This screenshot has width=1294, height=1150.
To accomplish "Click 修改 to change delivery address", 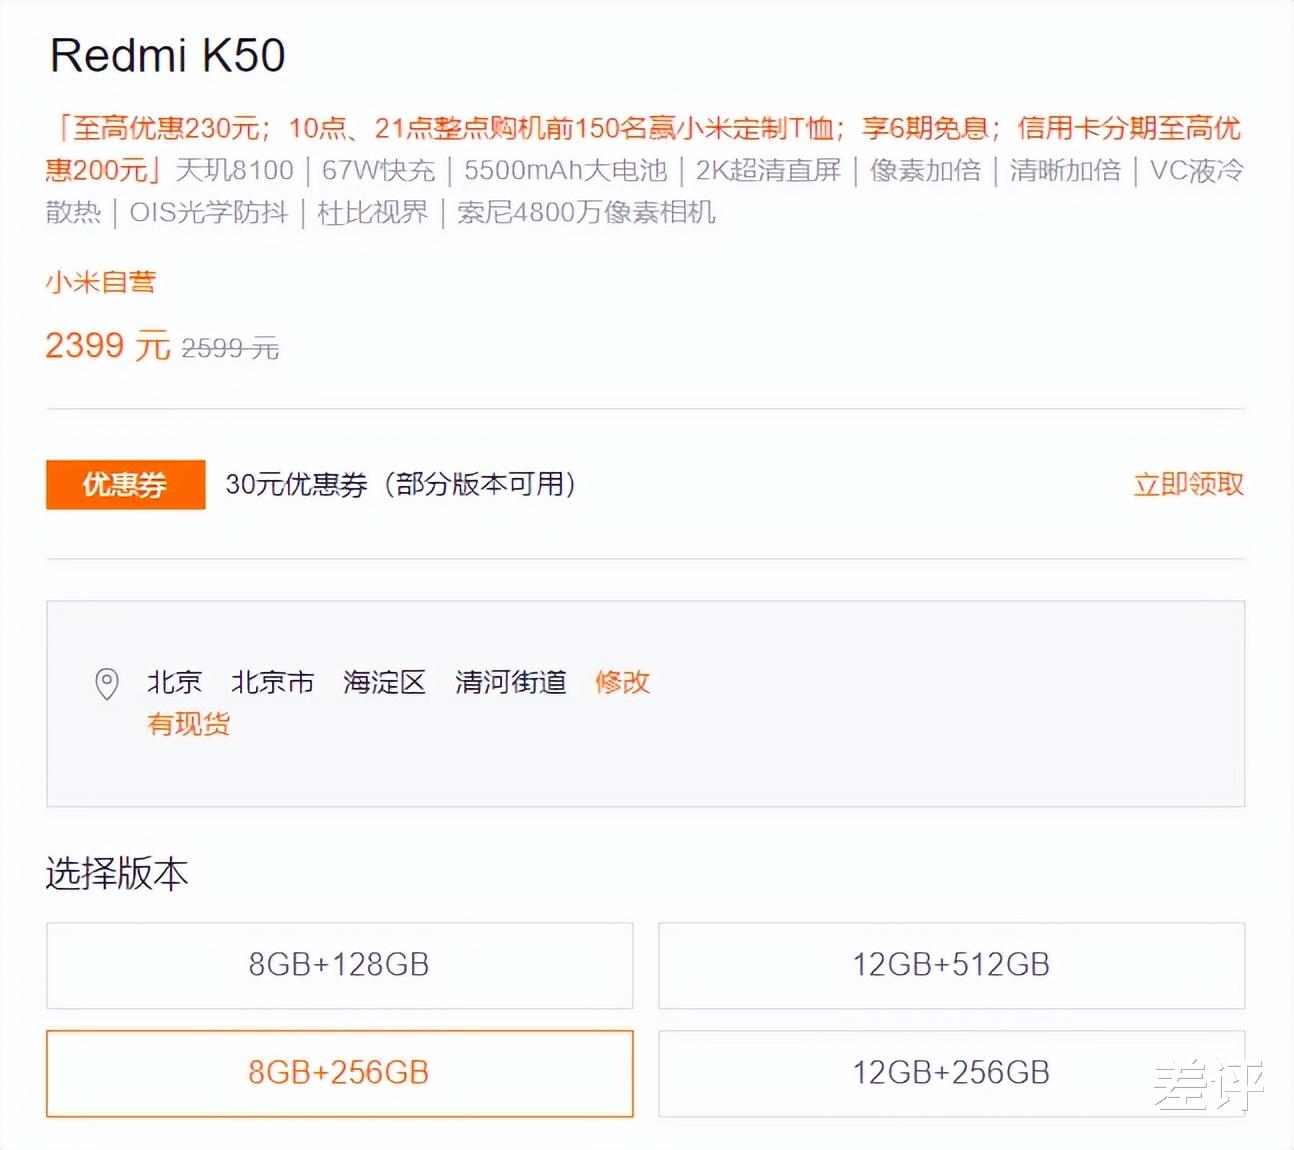I will point(621,682).
